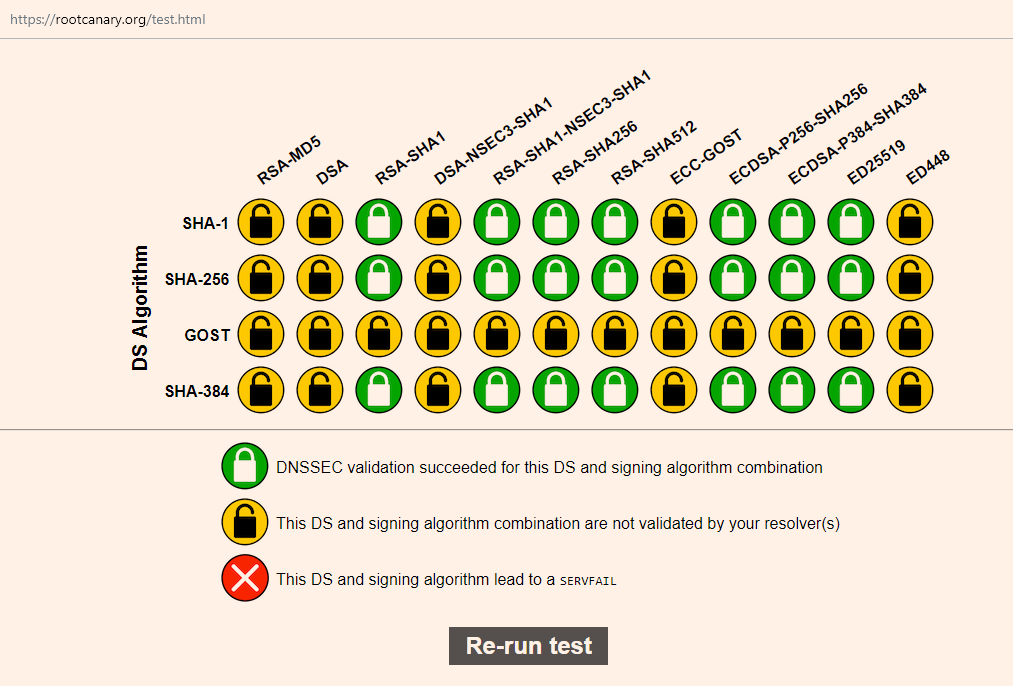Click SHA-384 row lock under ED448
The image size is (1013, 686).
910,390
